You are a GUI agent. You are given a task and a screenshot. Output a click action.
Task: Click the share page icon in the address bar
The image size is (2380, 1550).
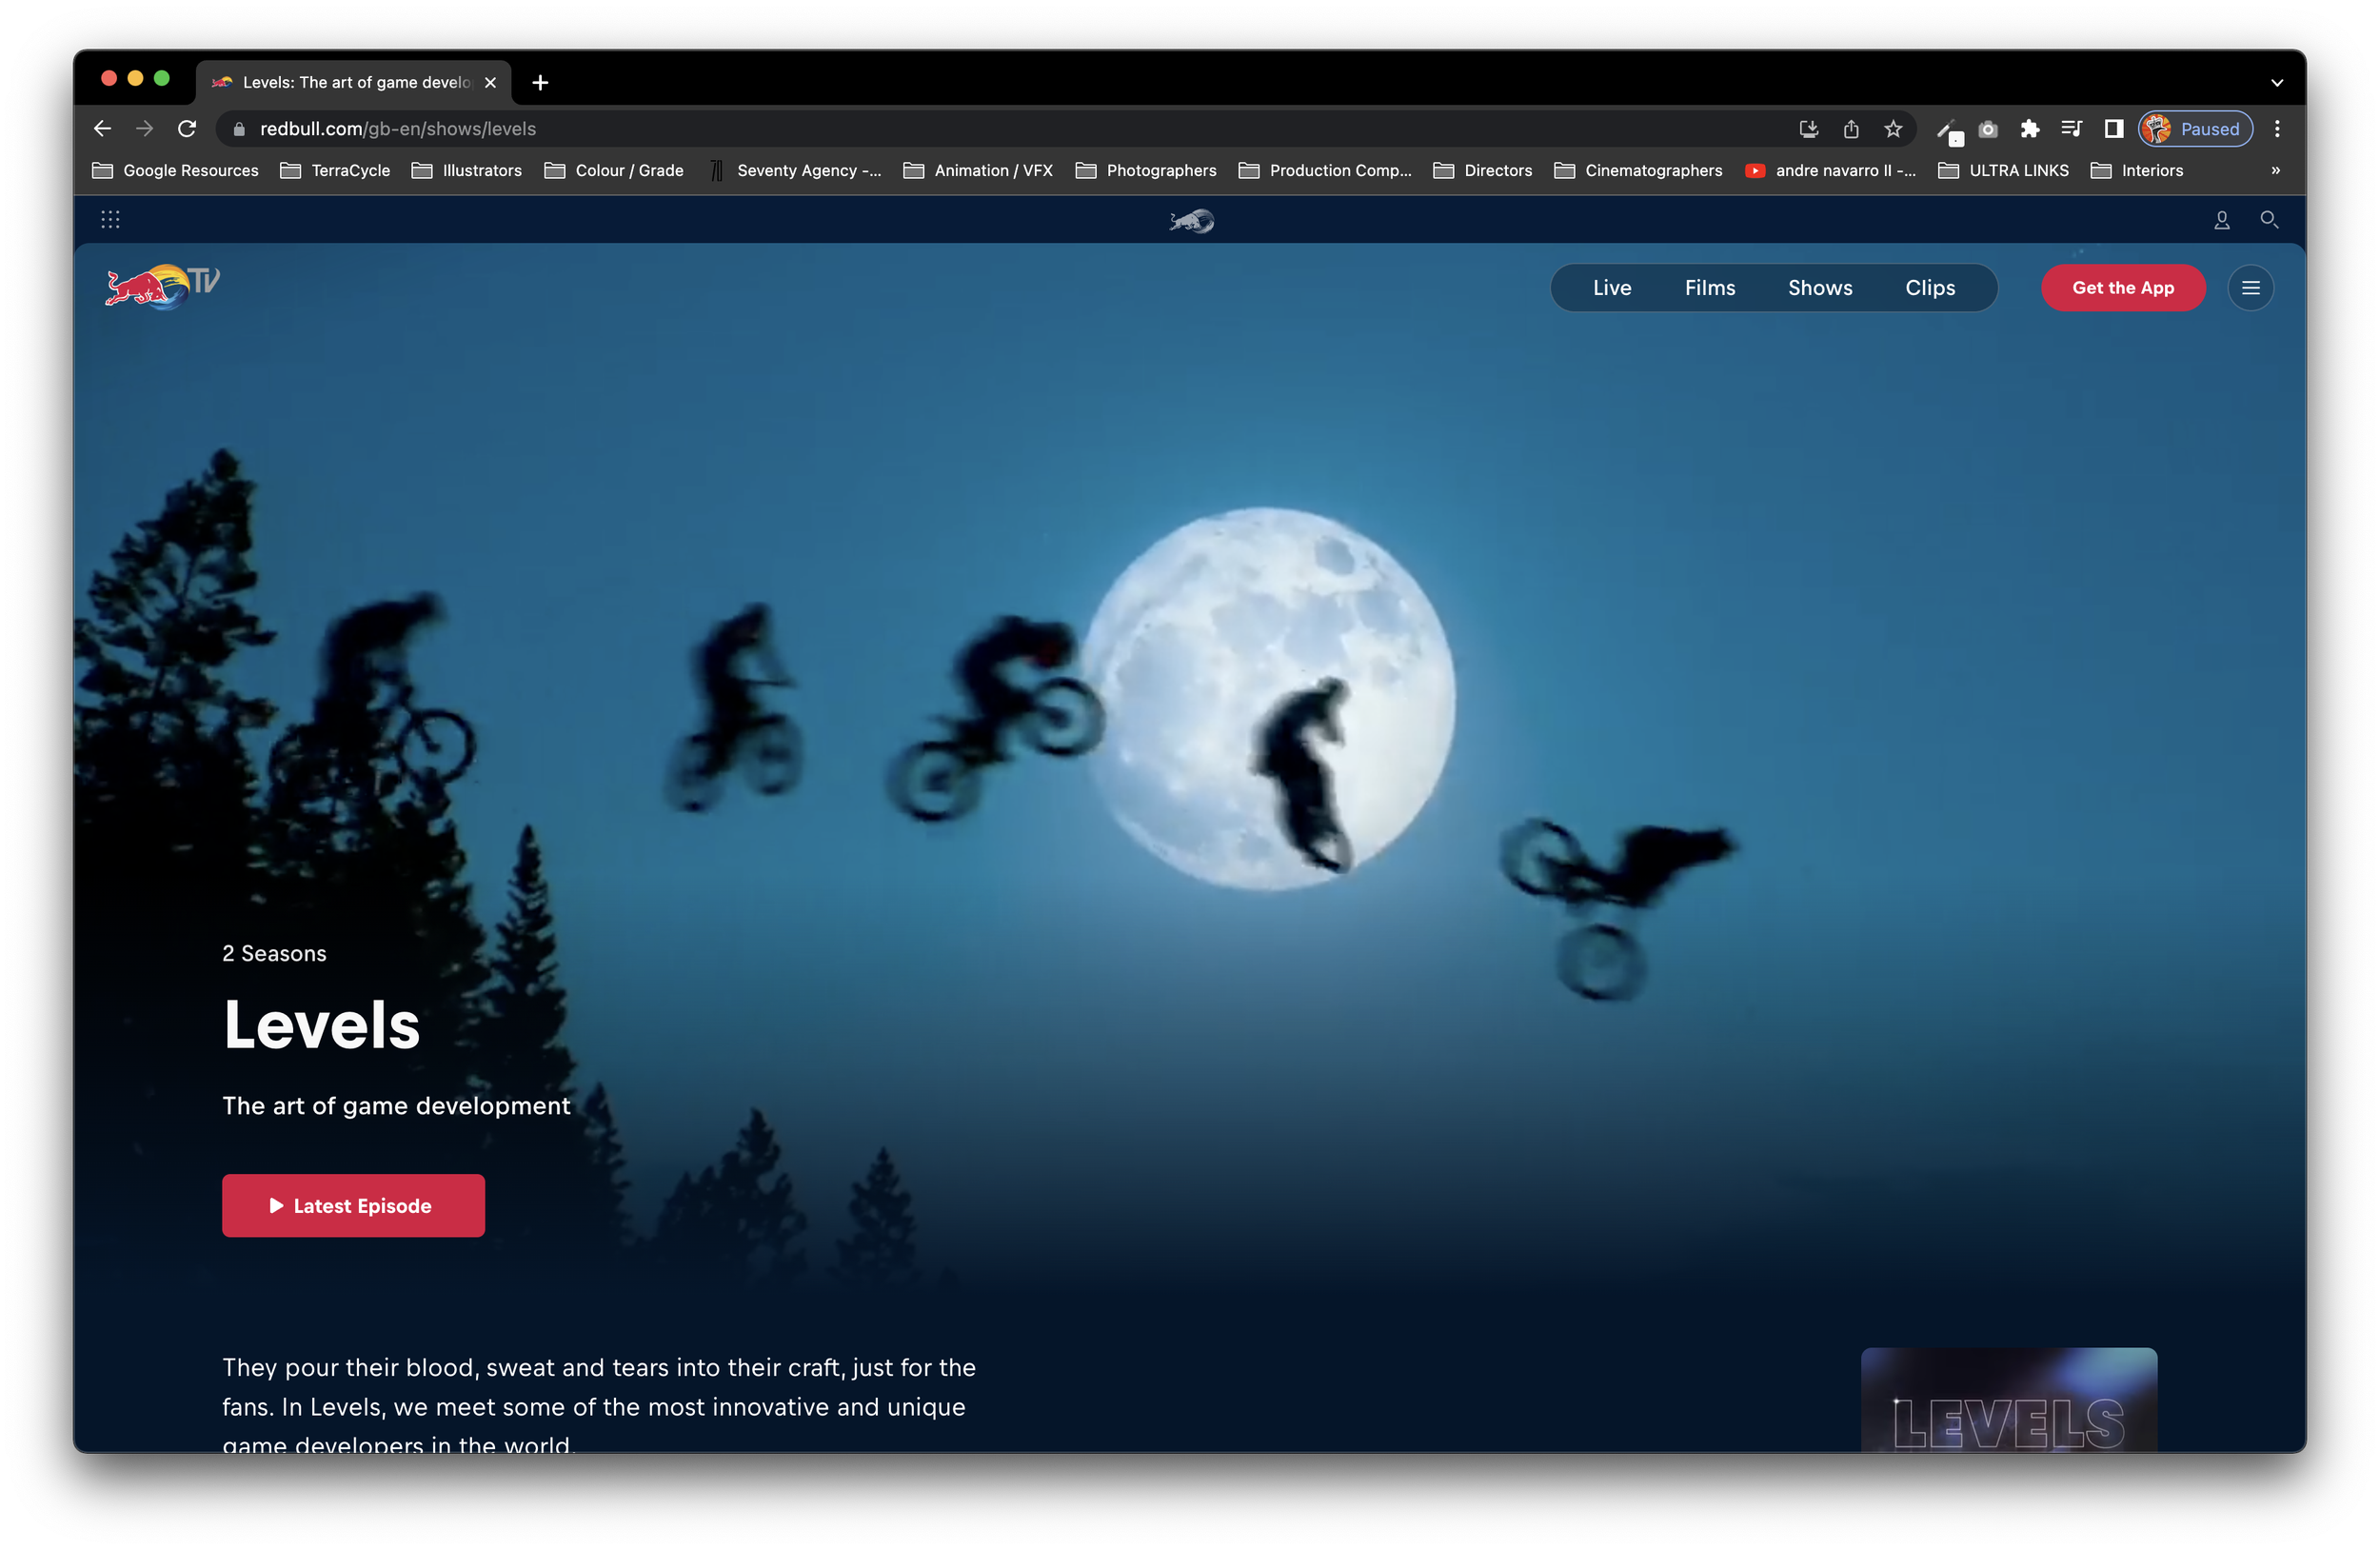pos(1851,129)
